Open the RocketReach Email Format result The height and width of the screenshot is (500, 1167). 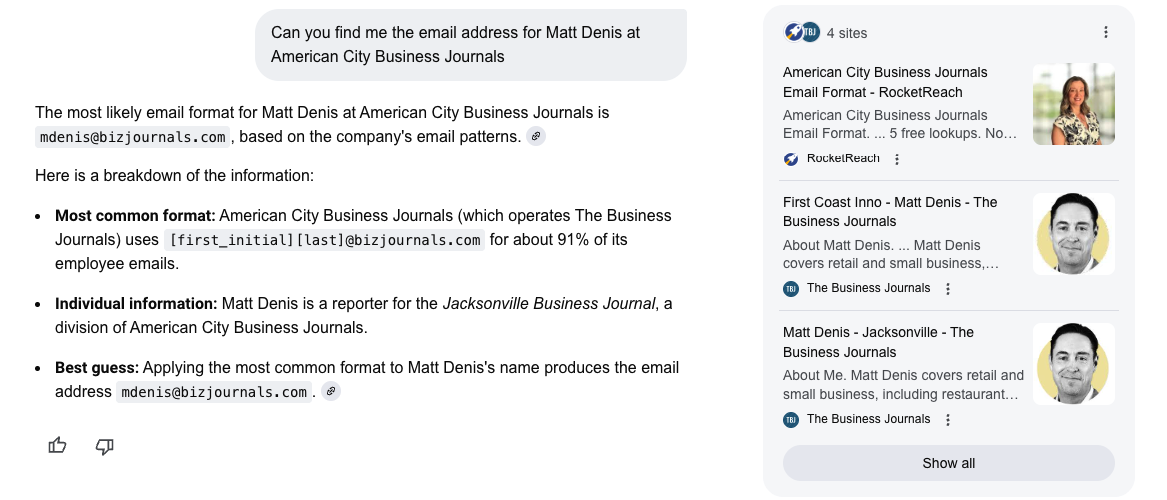pos(885,82)
